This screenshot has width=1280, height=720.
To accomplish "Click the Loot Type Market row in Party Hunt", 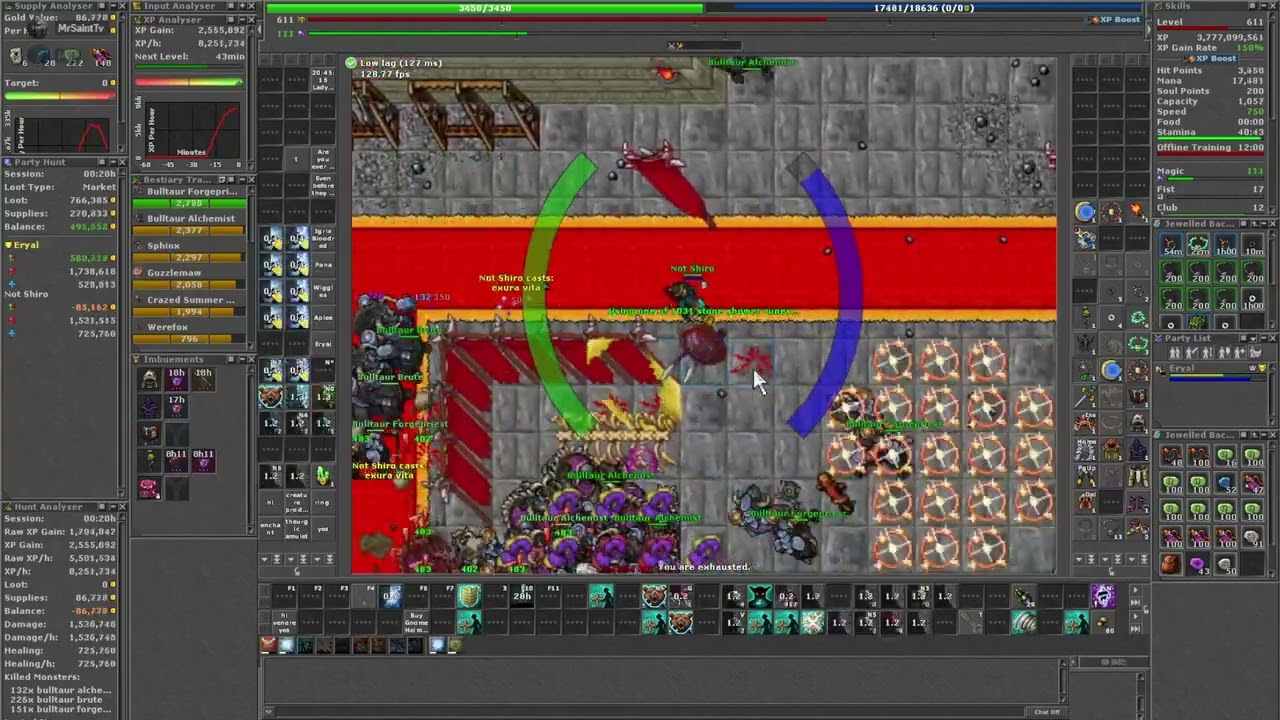I will (59, 187).
